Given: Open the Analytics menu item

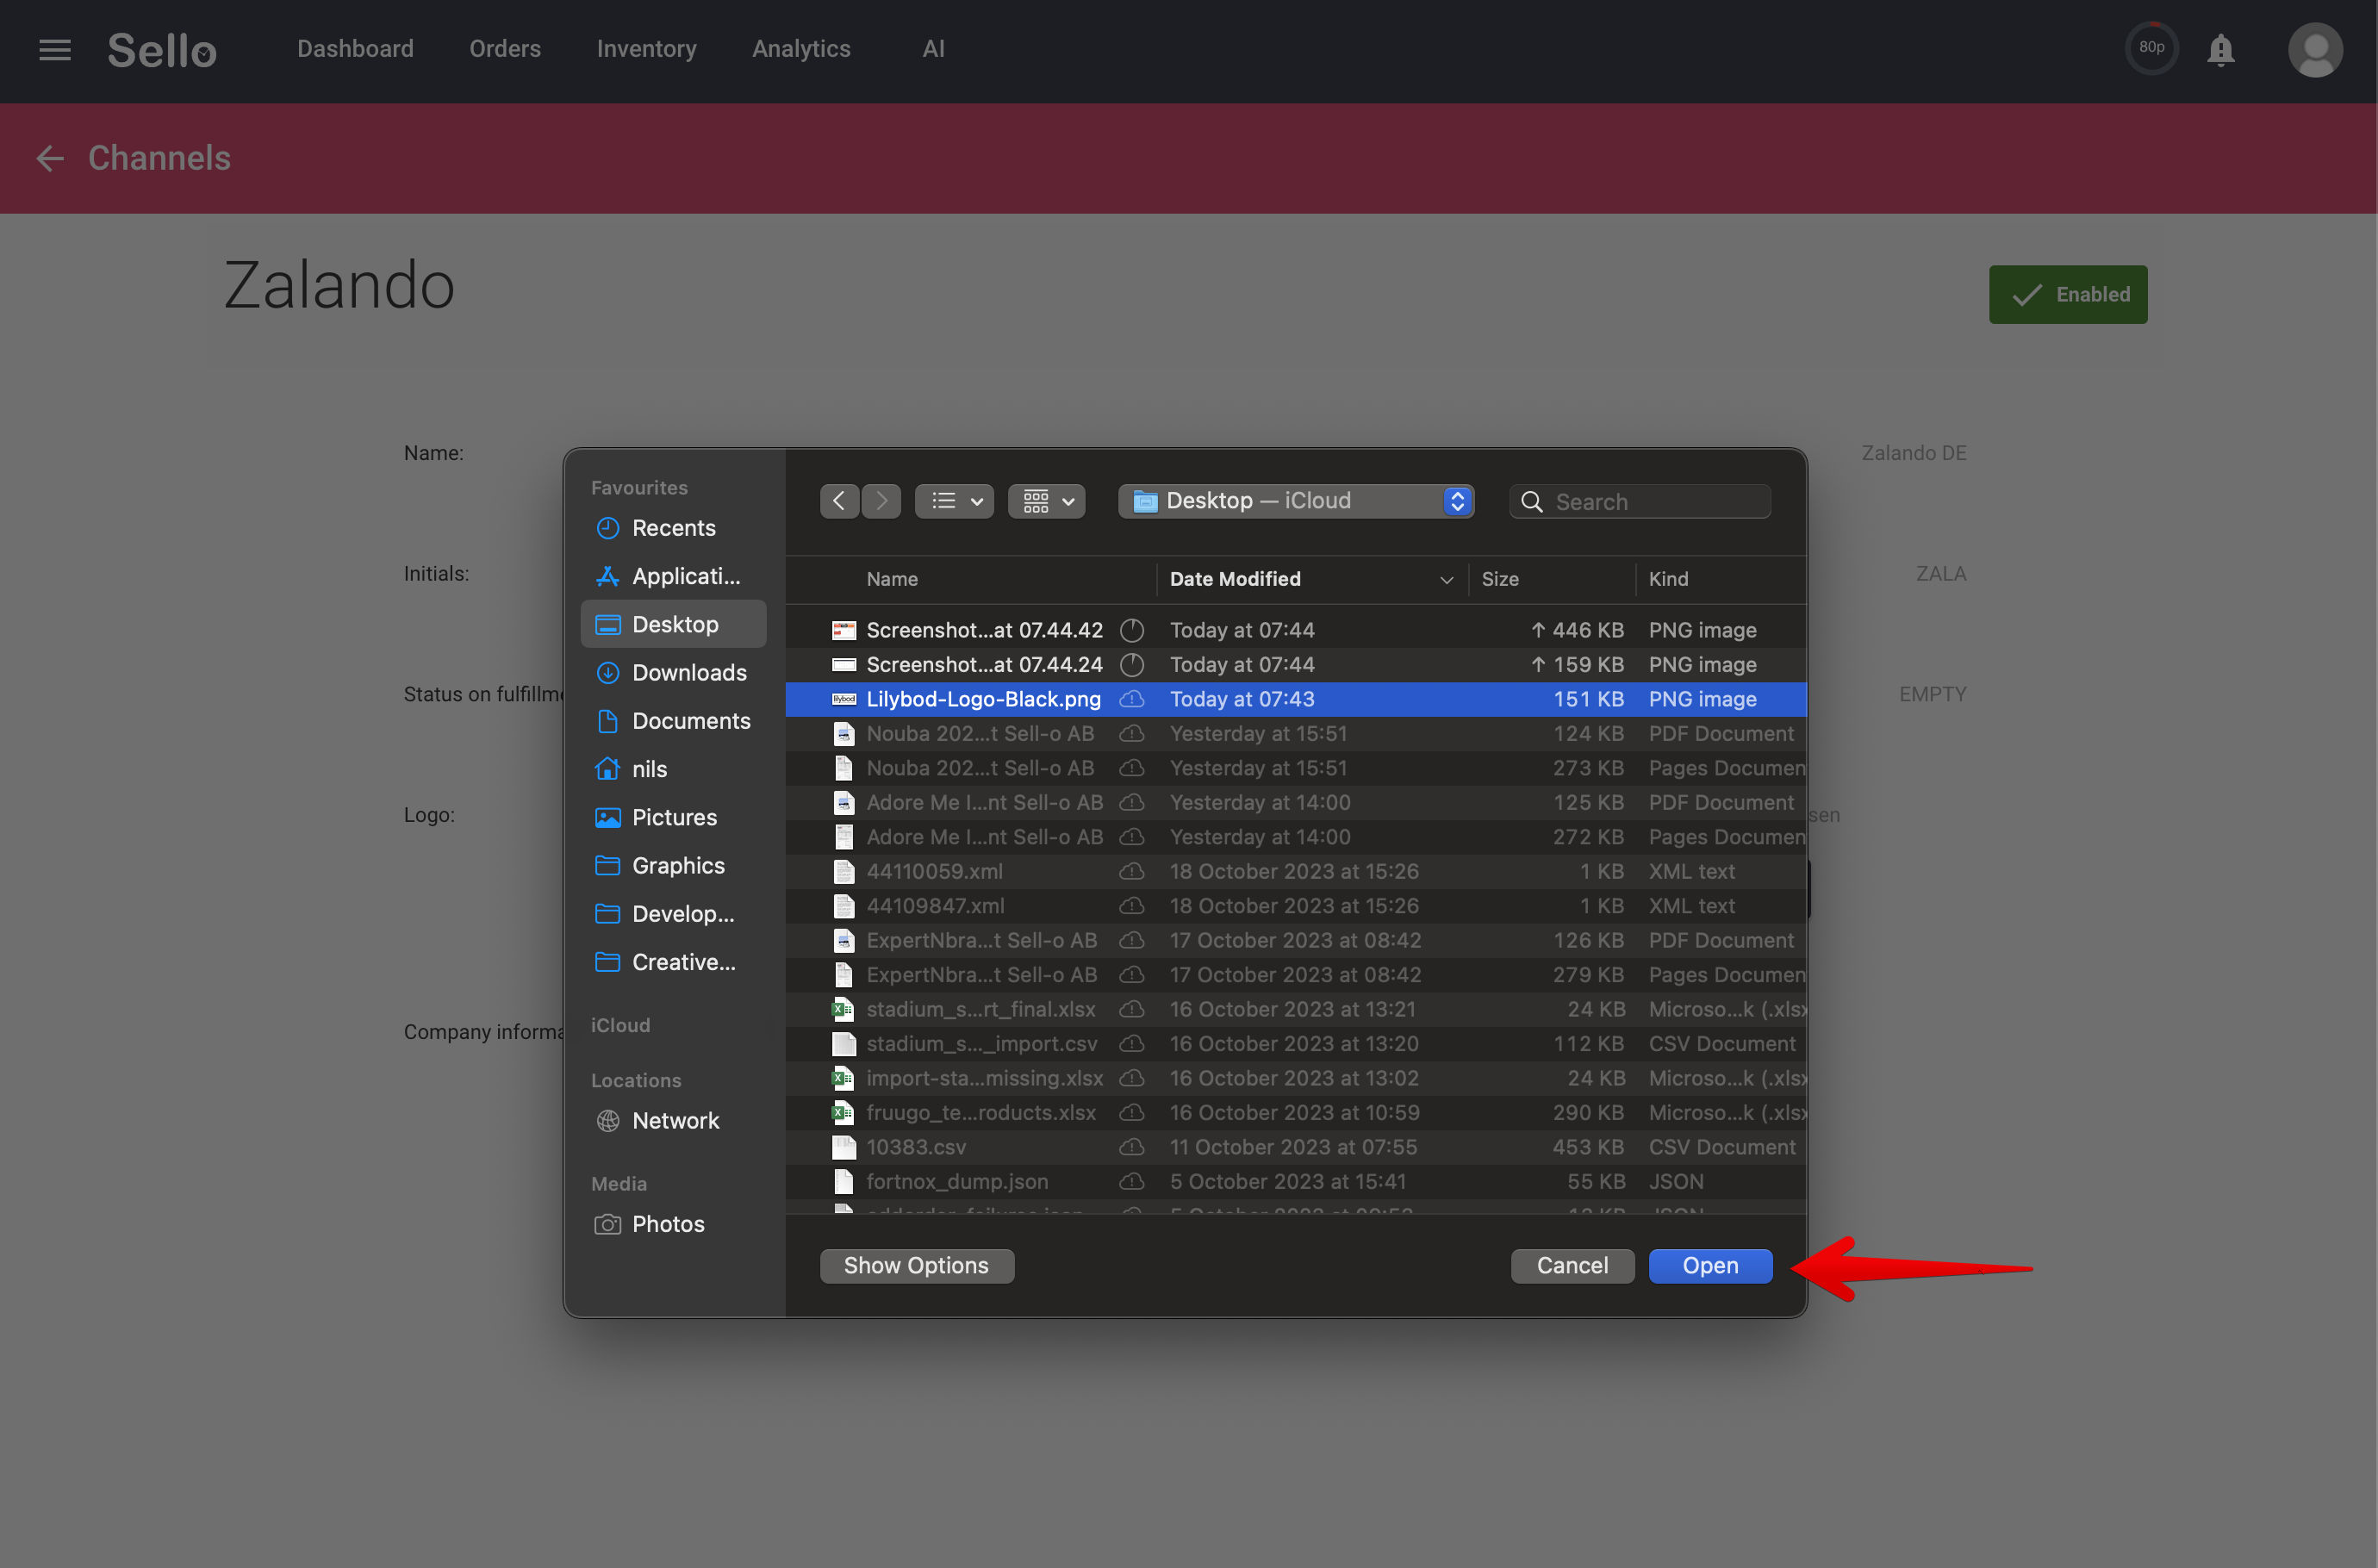Looking at the screenshot, I should pos(801,49).
